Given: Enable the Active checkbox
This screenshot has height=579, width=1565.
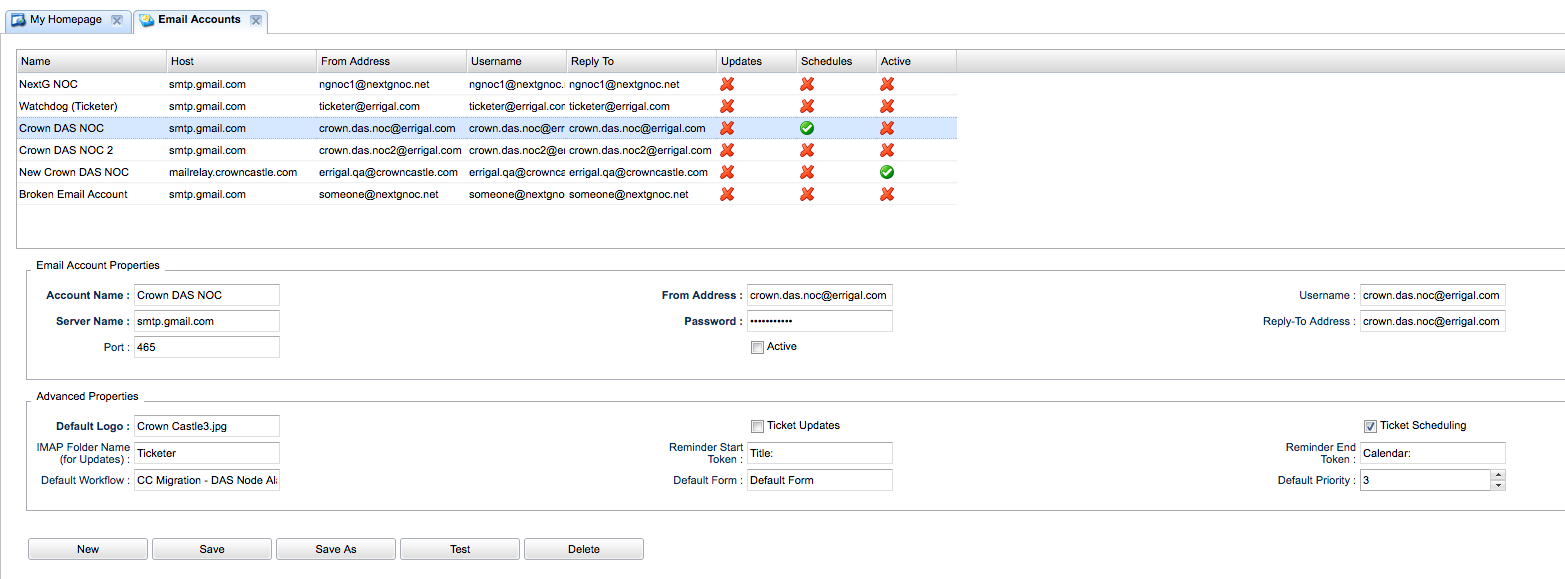Looking at the screenshot, I should click(x=757, y=347).
